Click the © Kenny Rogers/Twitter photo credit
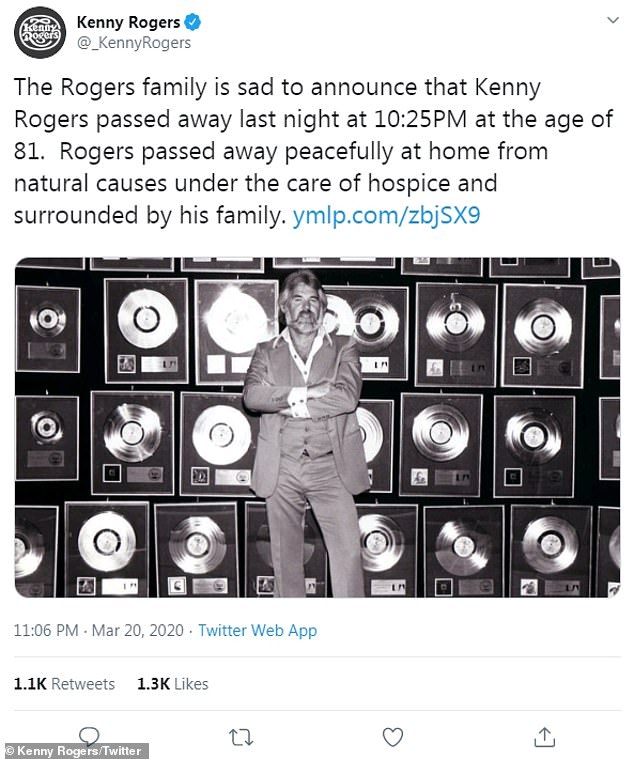 click(x=75, y=750)
